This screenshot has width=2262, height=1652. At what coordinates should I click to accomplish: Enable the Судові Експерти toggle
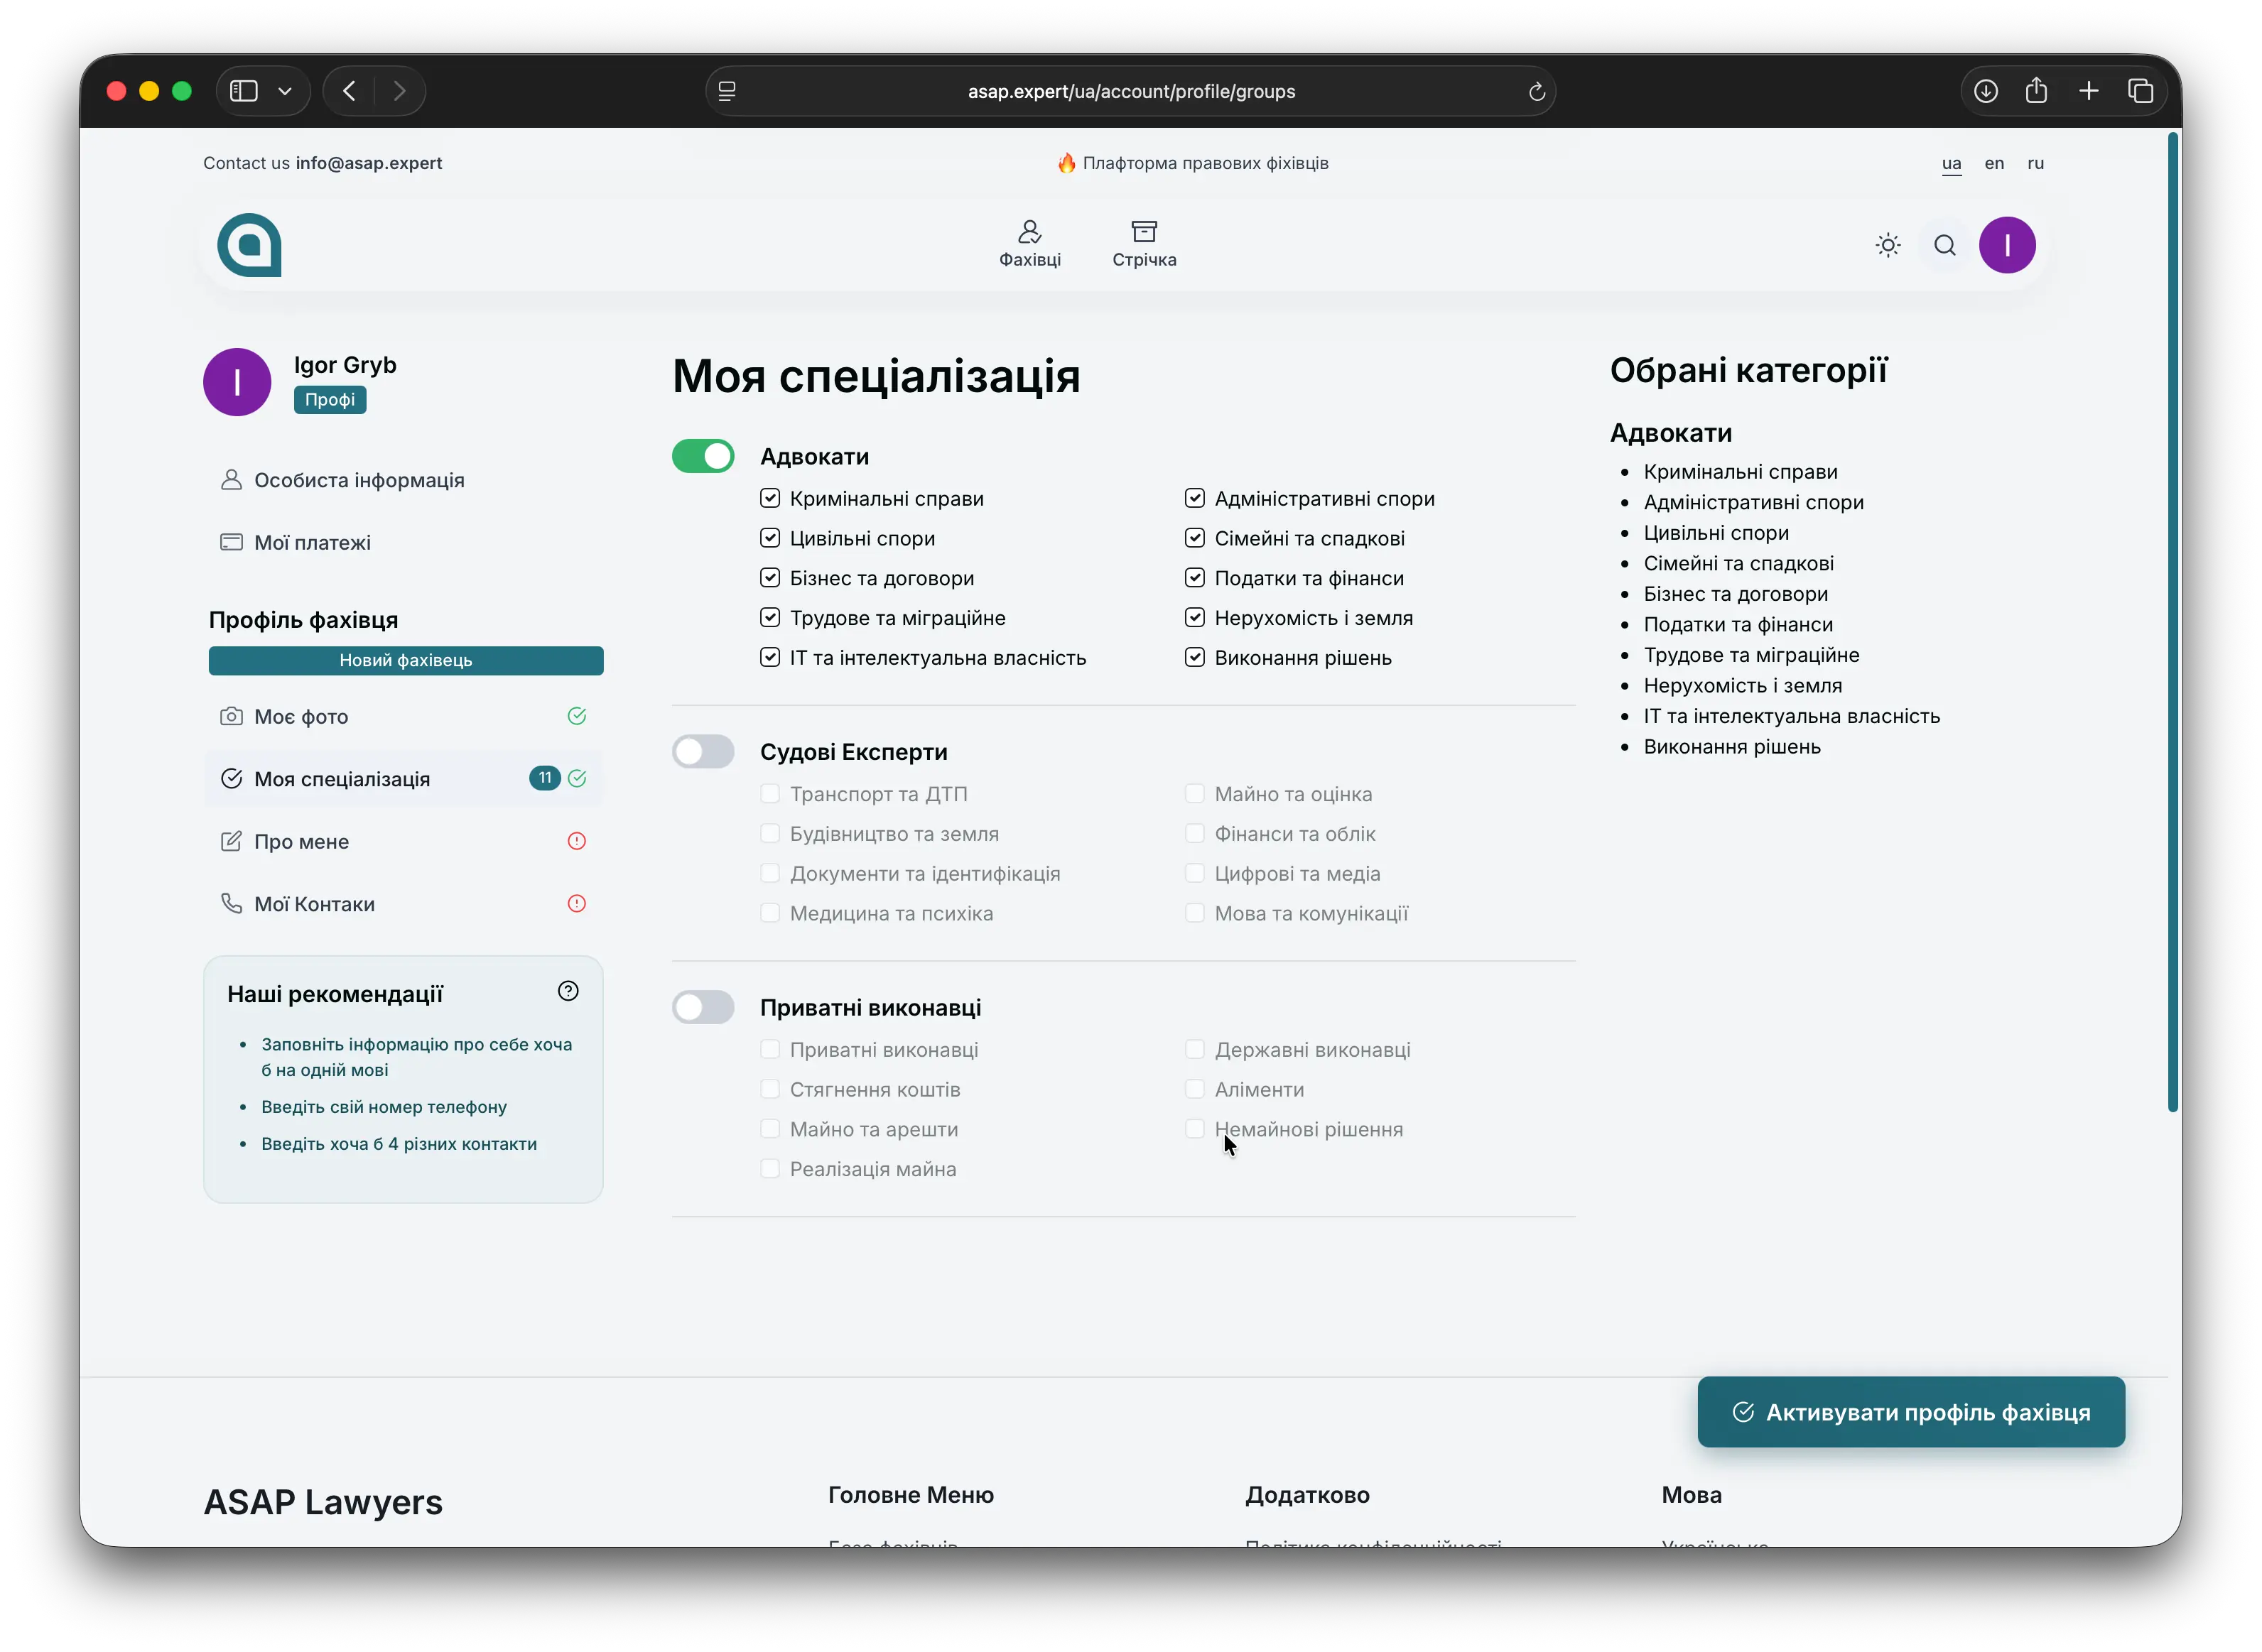(x=703, y=751)
